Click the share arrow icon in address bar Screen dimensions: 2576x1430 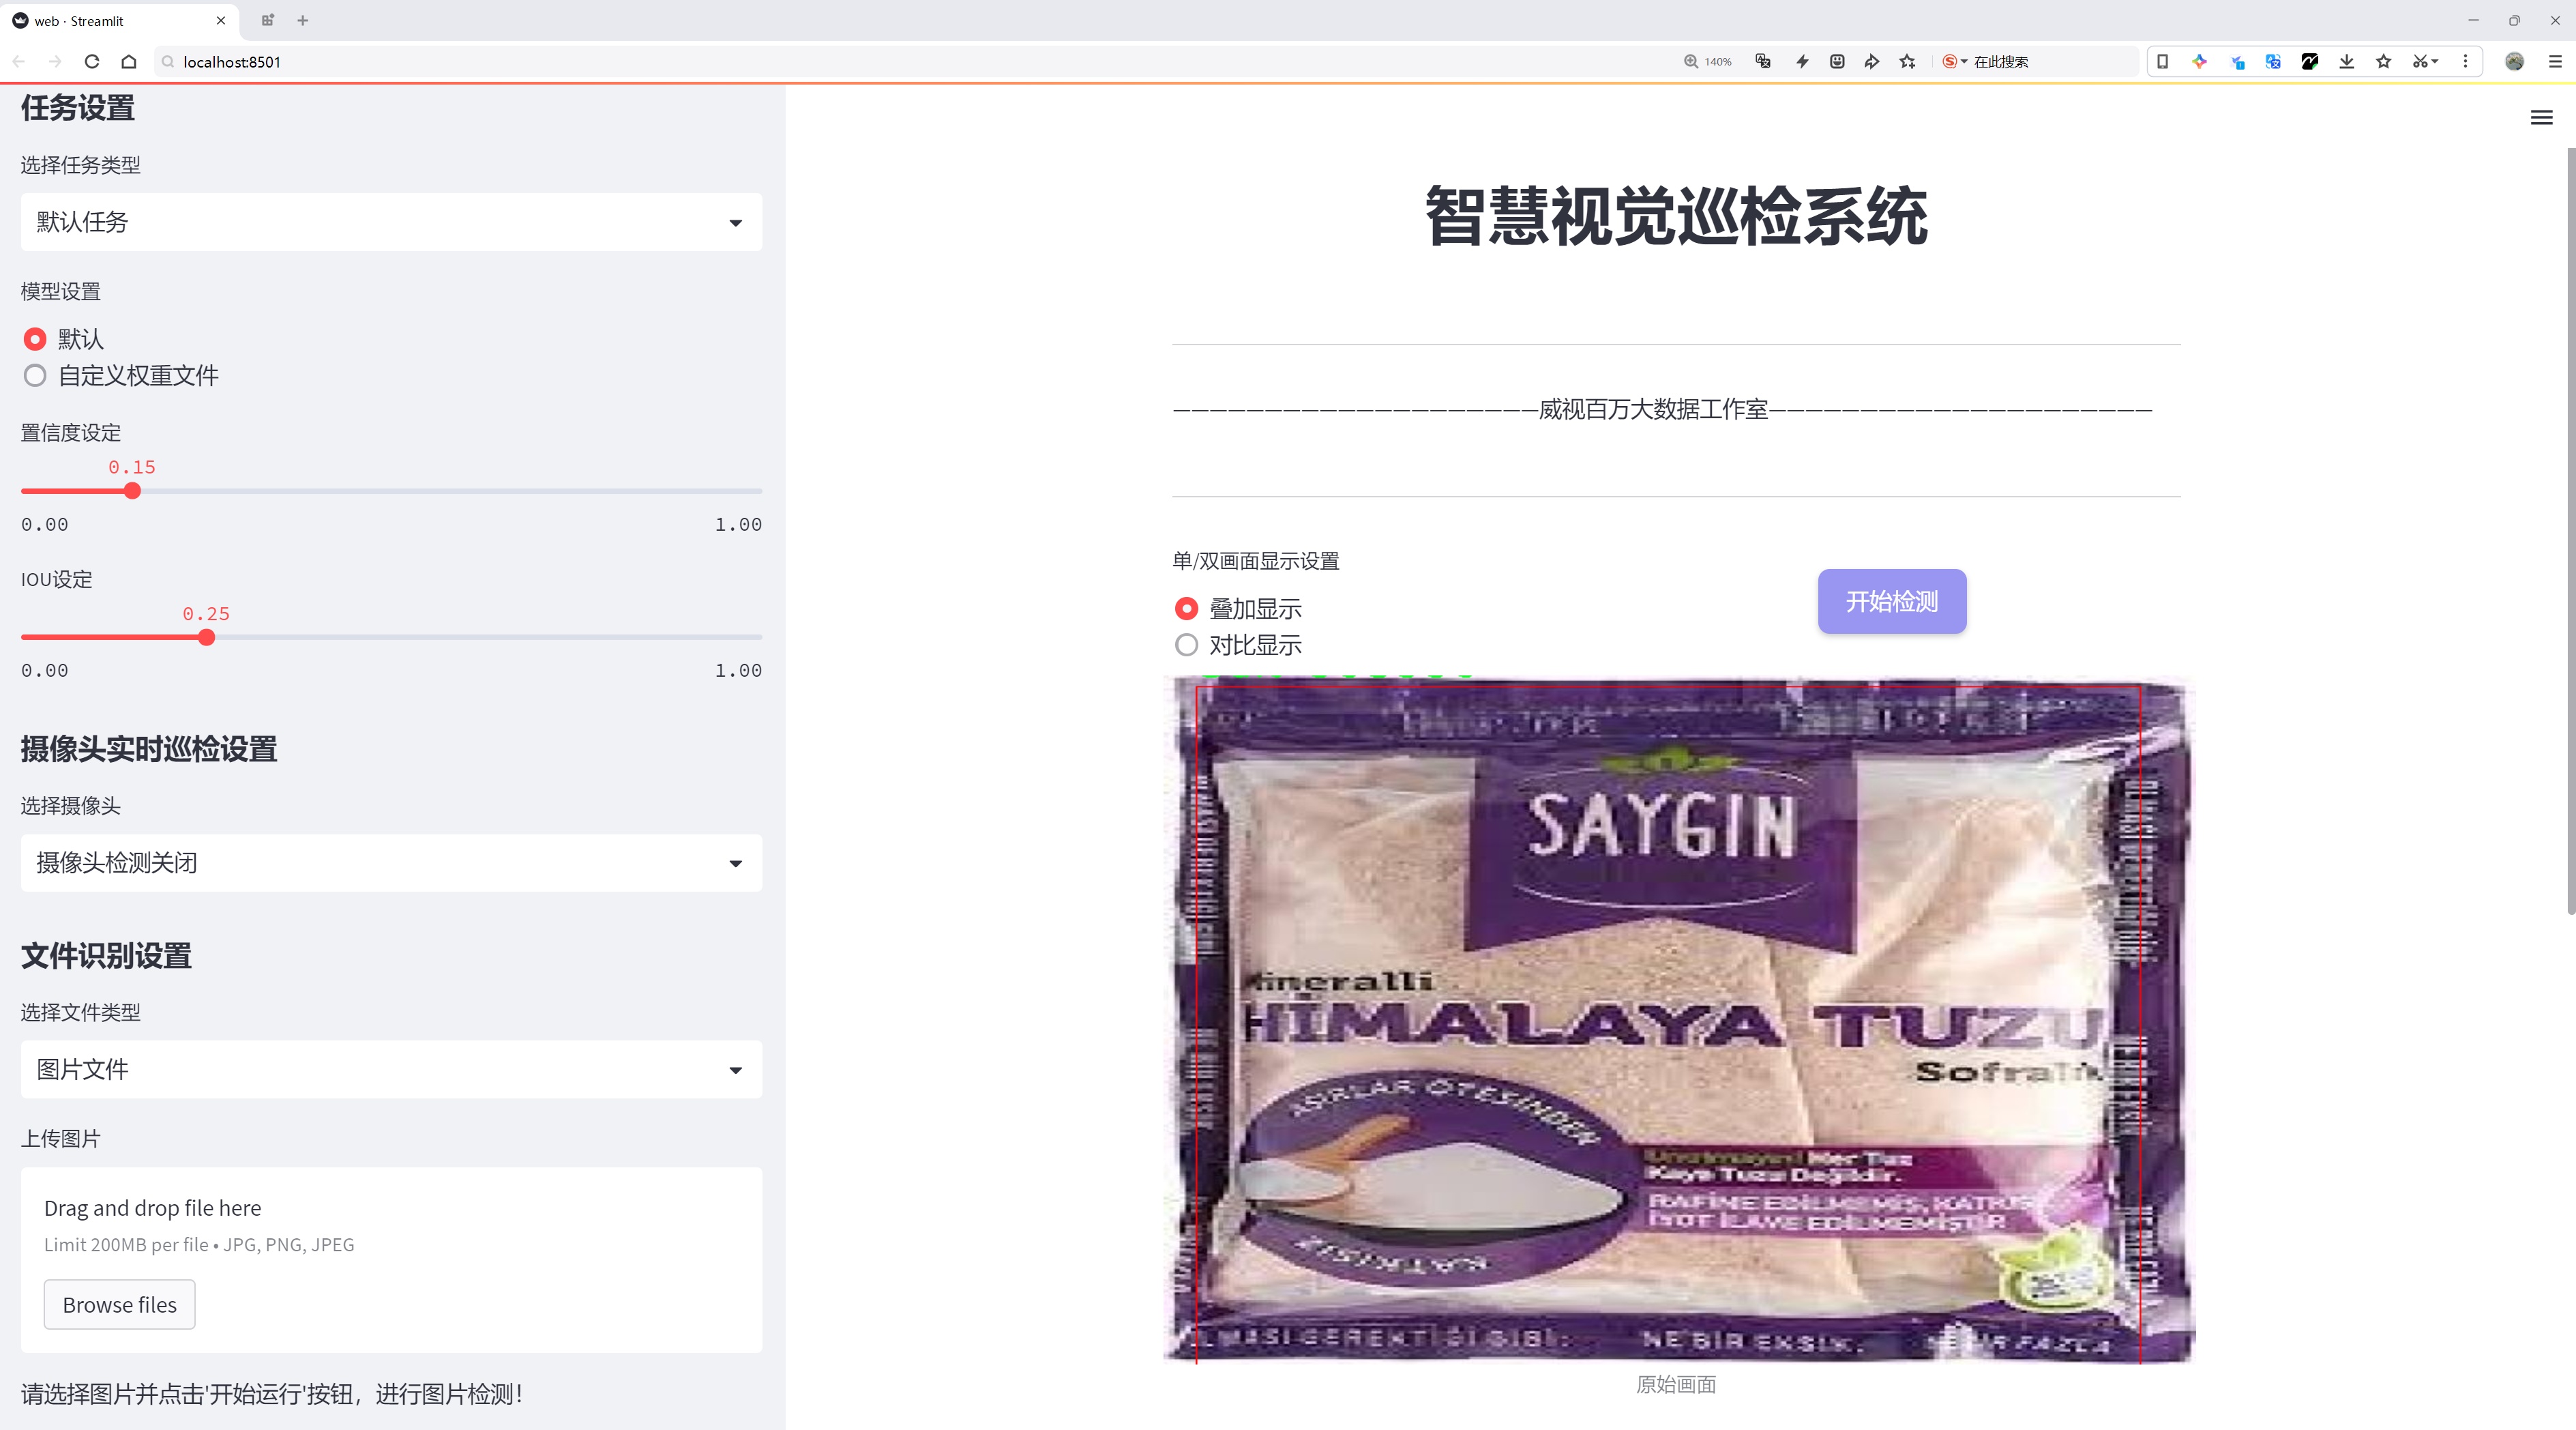[1872, 62]
